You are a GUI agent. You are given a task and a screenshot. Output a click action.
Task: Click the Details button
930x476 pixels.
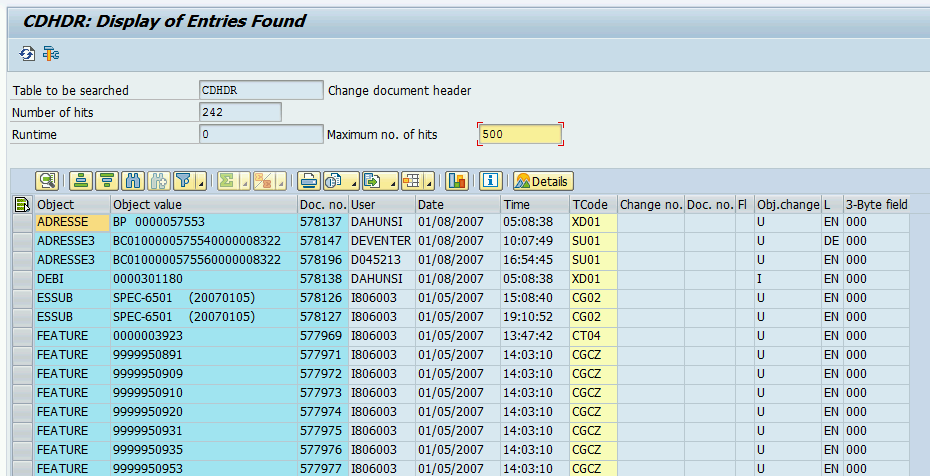tap(543, 181)
